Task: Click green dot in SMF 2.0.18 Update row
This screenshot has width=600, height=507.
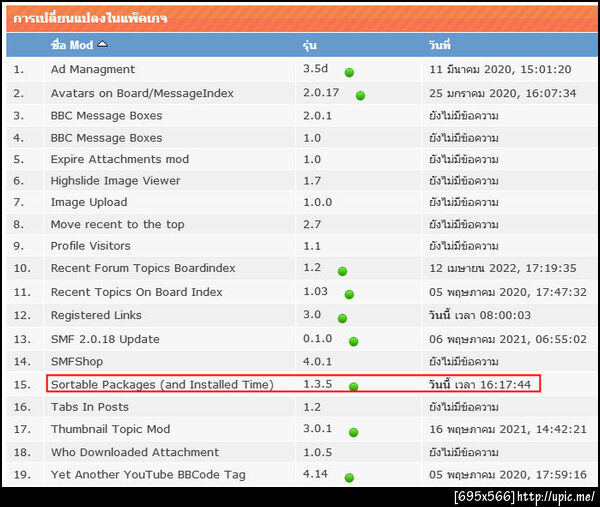Action: (x=353, y=341)
